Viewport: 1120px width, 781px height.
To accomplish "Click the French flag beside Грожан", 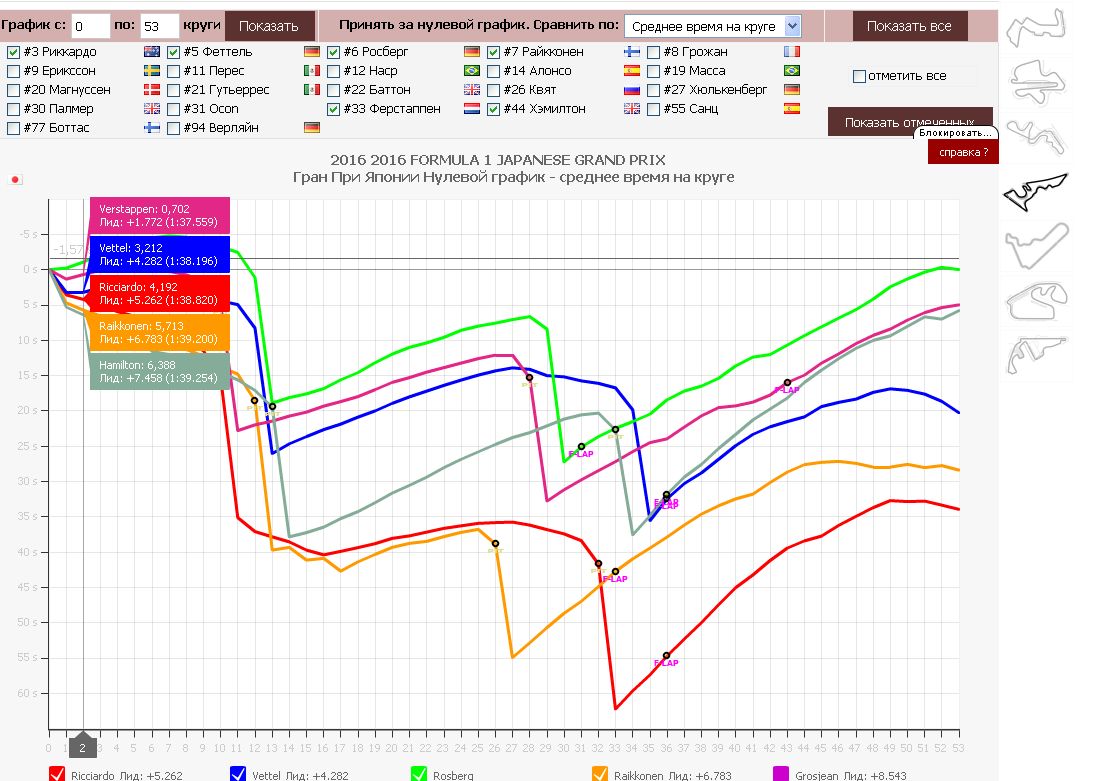I will (791, 51).
